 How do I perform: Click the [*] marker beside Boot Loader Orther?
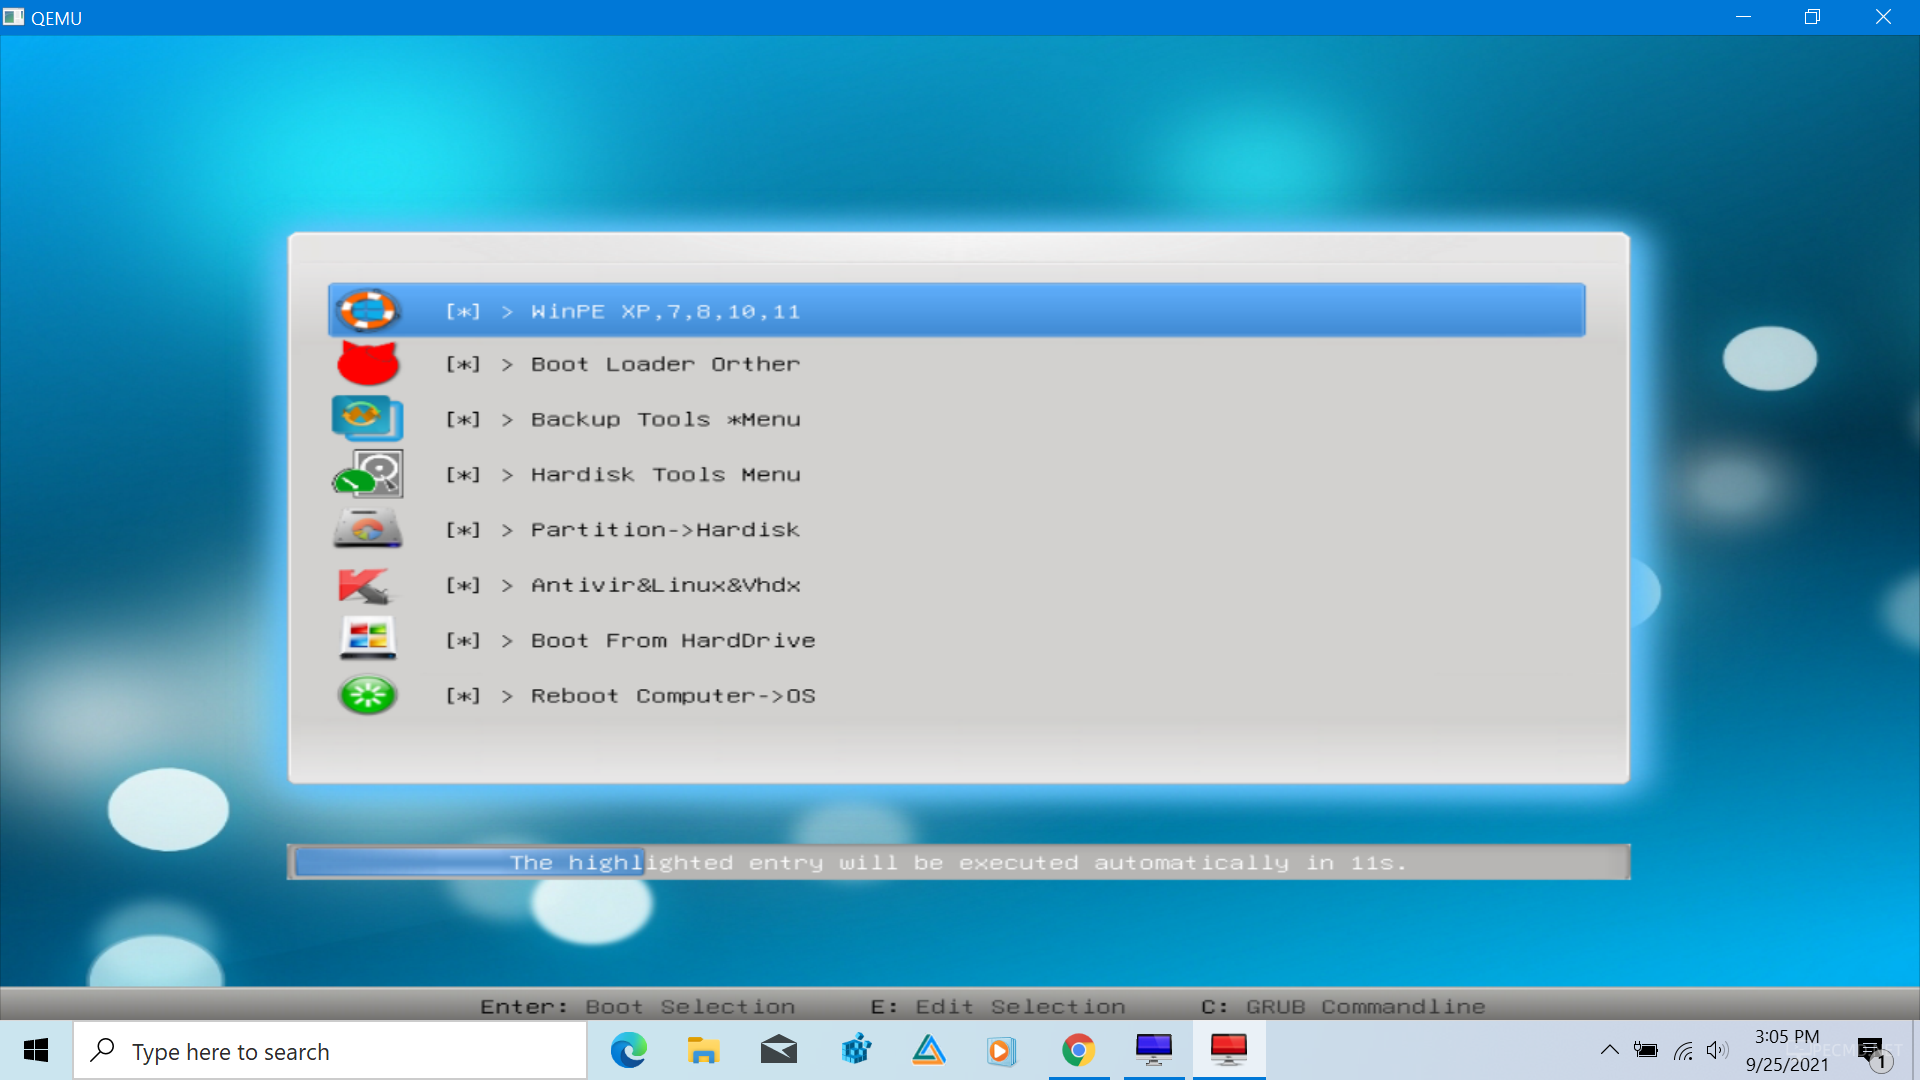tap(463, 364)
